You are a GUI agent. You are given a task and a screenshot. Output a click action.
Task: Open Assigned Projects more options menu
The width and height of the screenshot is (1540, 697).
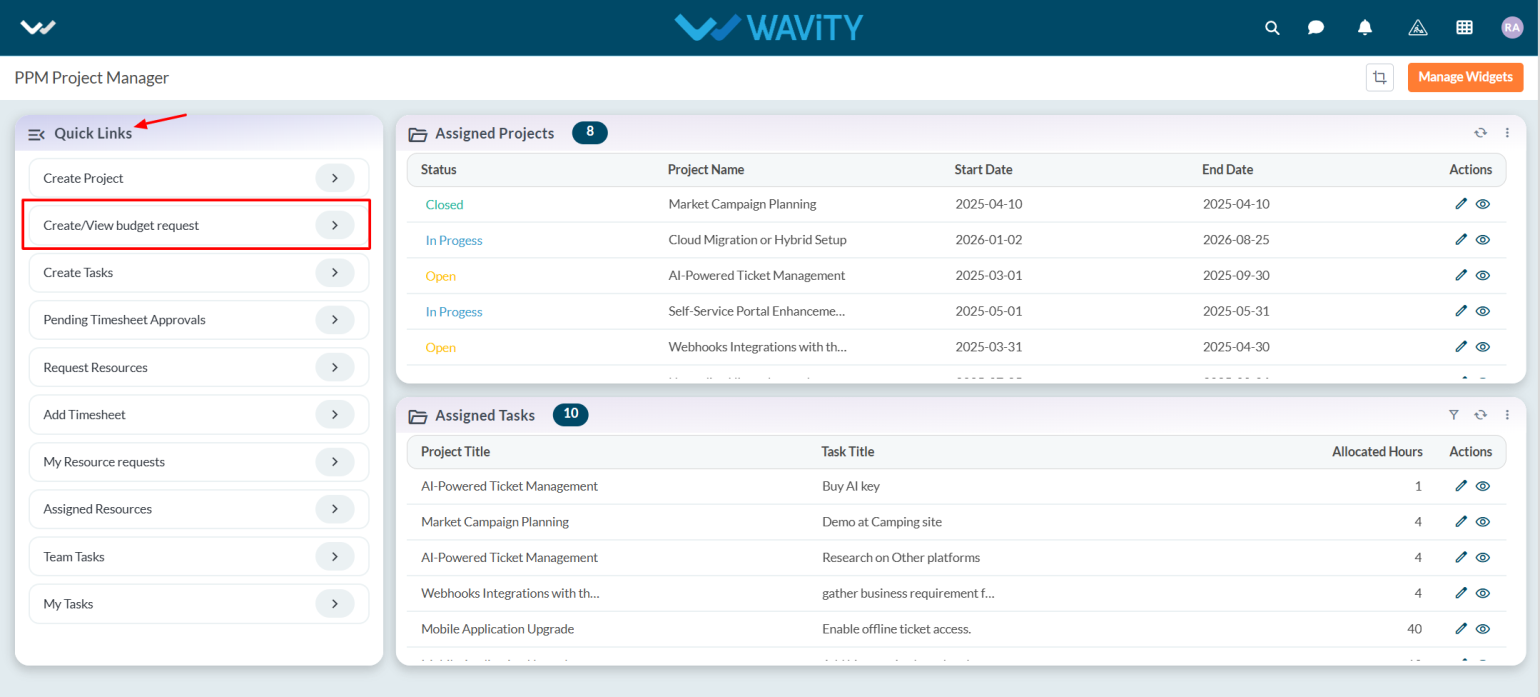coord(1507,133)
